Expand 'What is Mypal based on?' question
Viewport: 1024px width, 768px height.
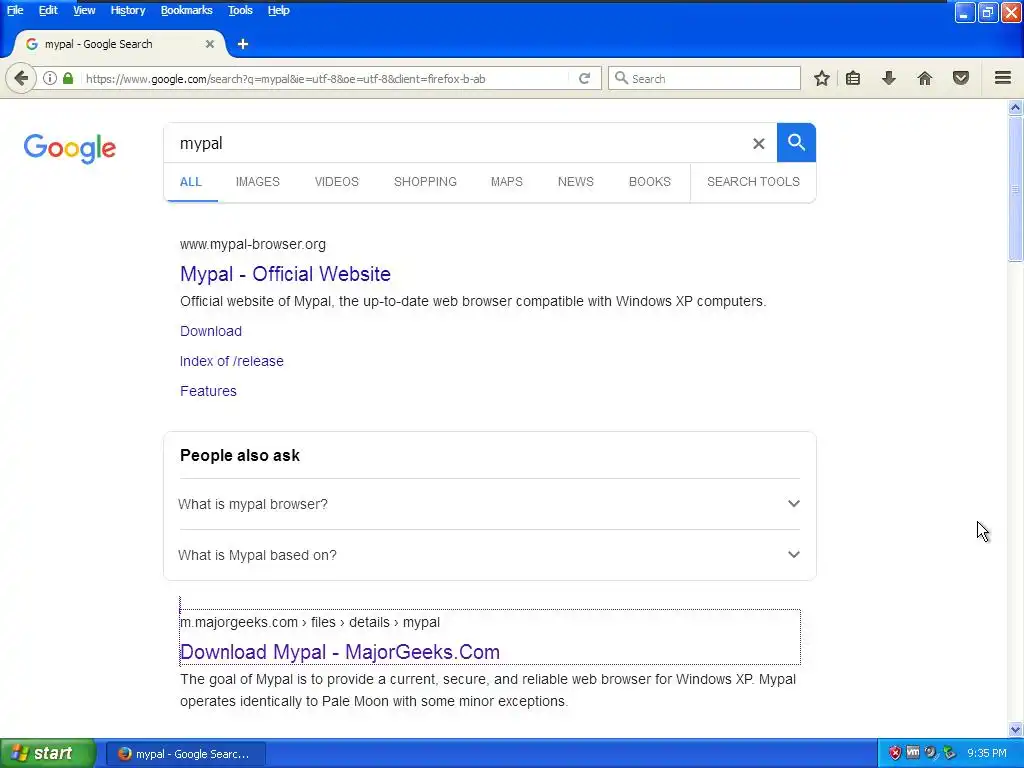click(x=489, y=555)
